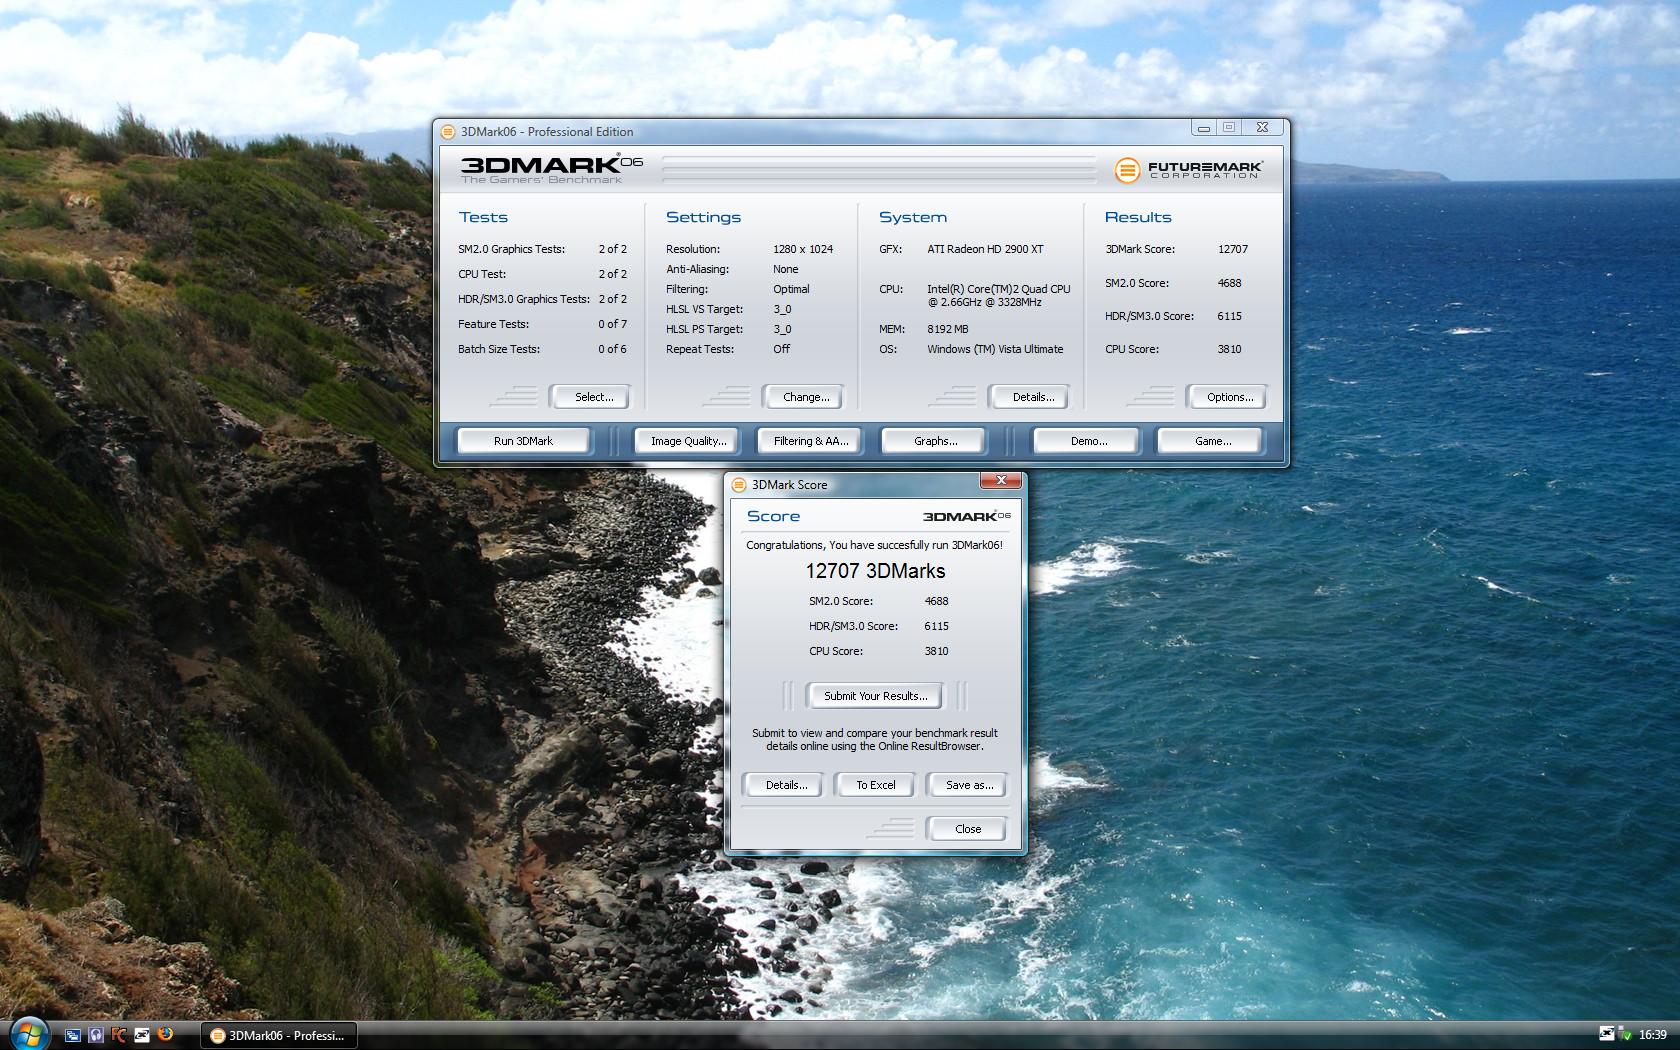Open Firefox from the quick launch bar
Image resolution: width=1680 pixels, height=1050 pixels.
coord(165,1035)
